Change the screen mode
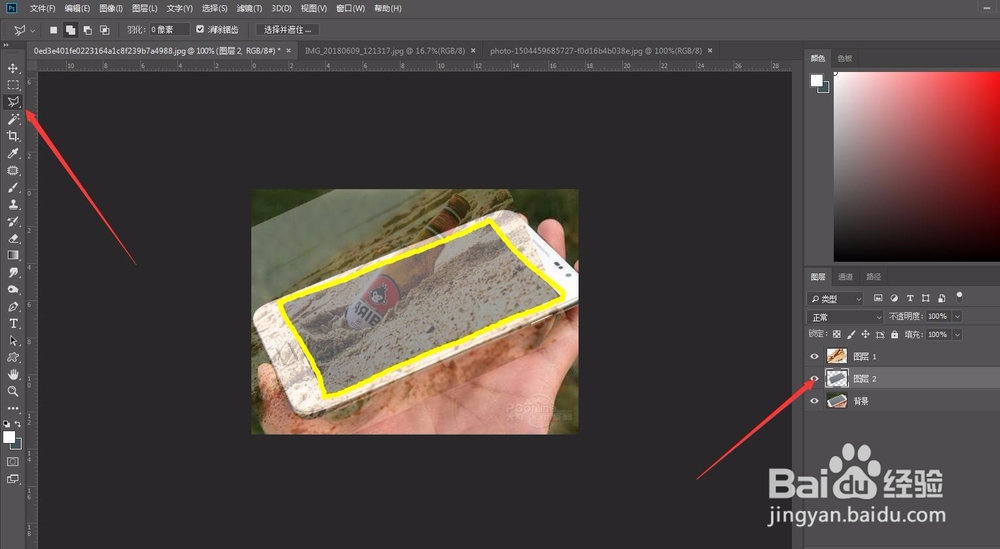1000x549 pixels. tap(13, 479)
